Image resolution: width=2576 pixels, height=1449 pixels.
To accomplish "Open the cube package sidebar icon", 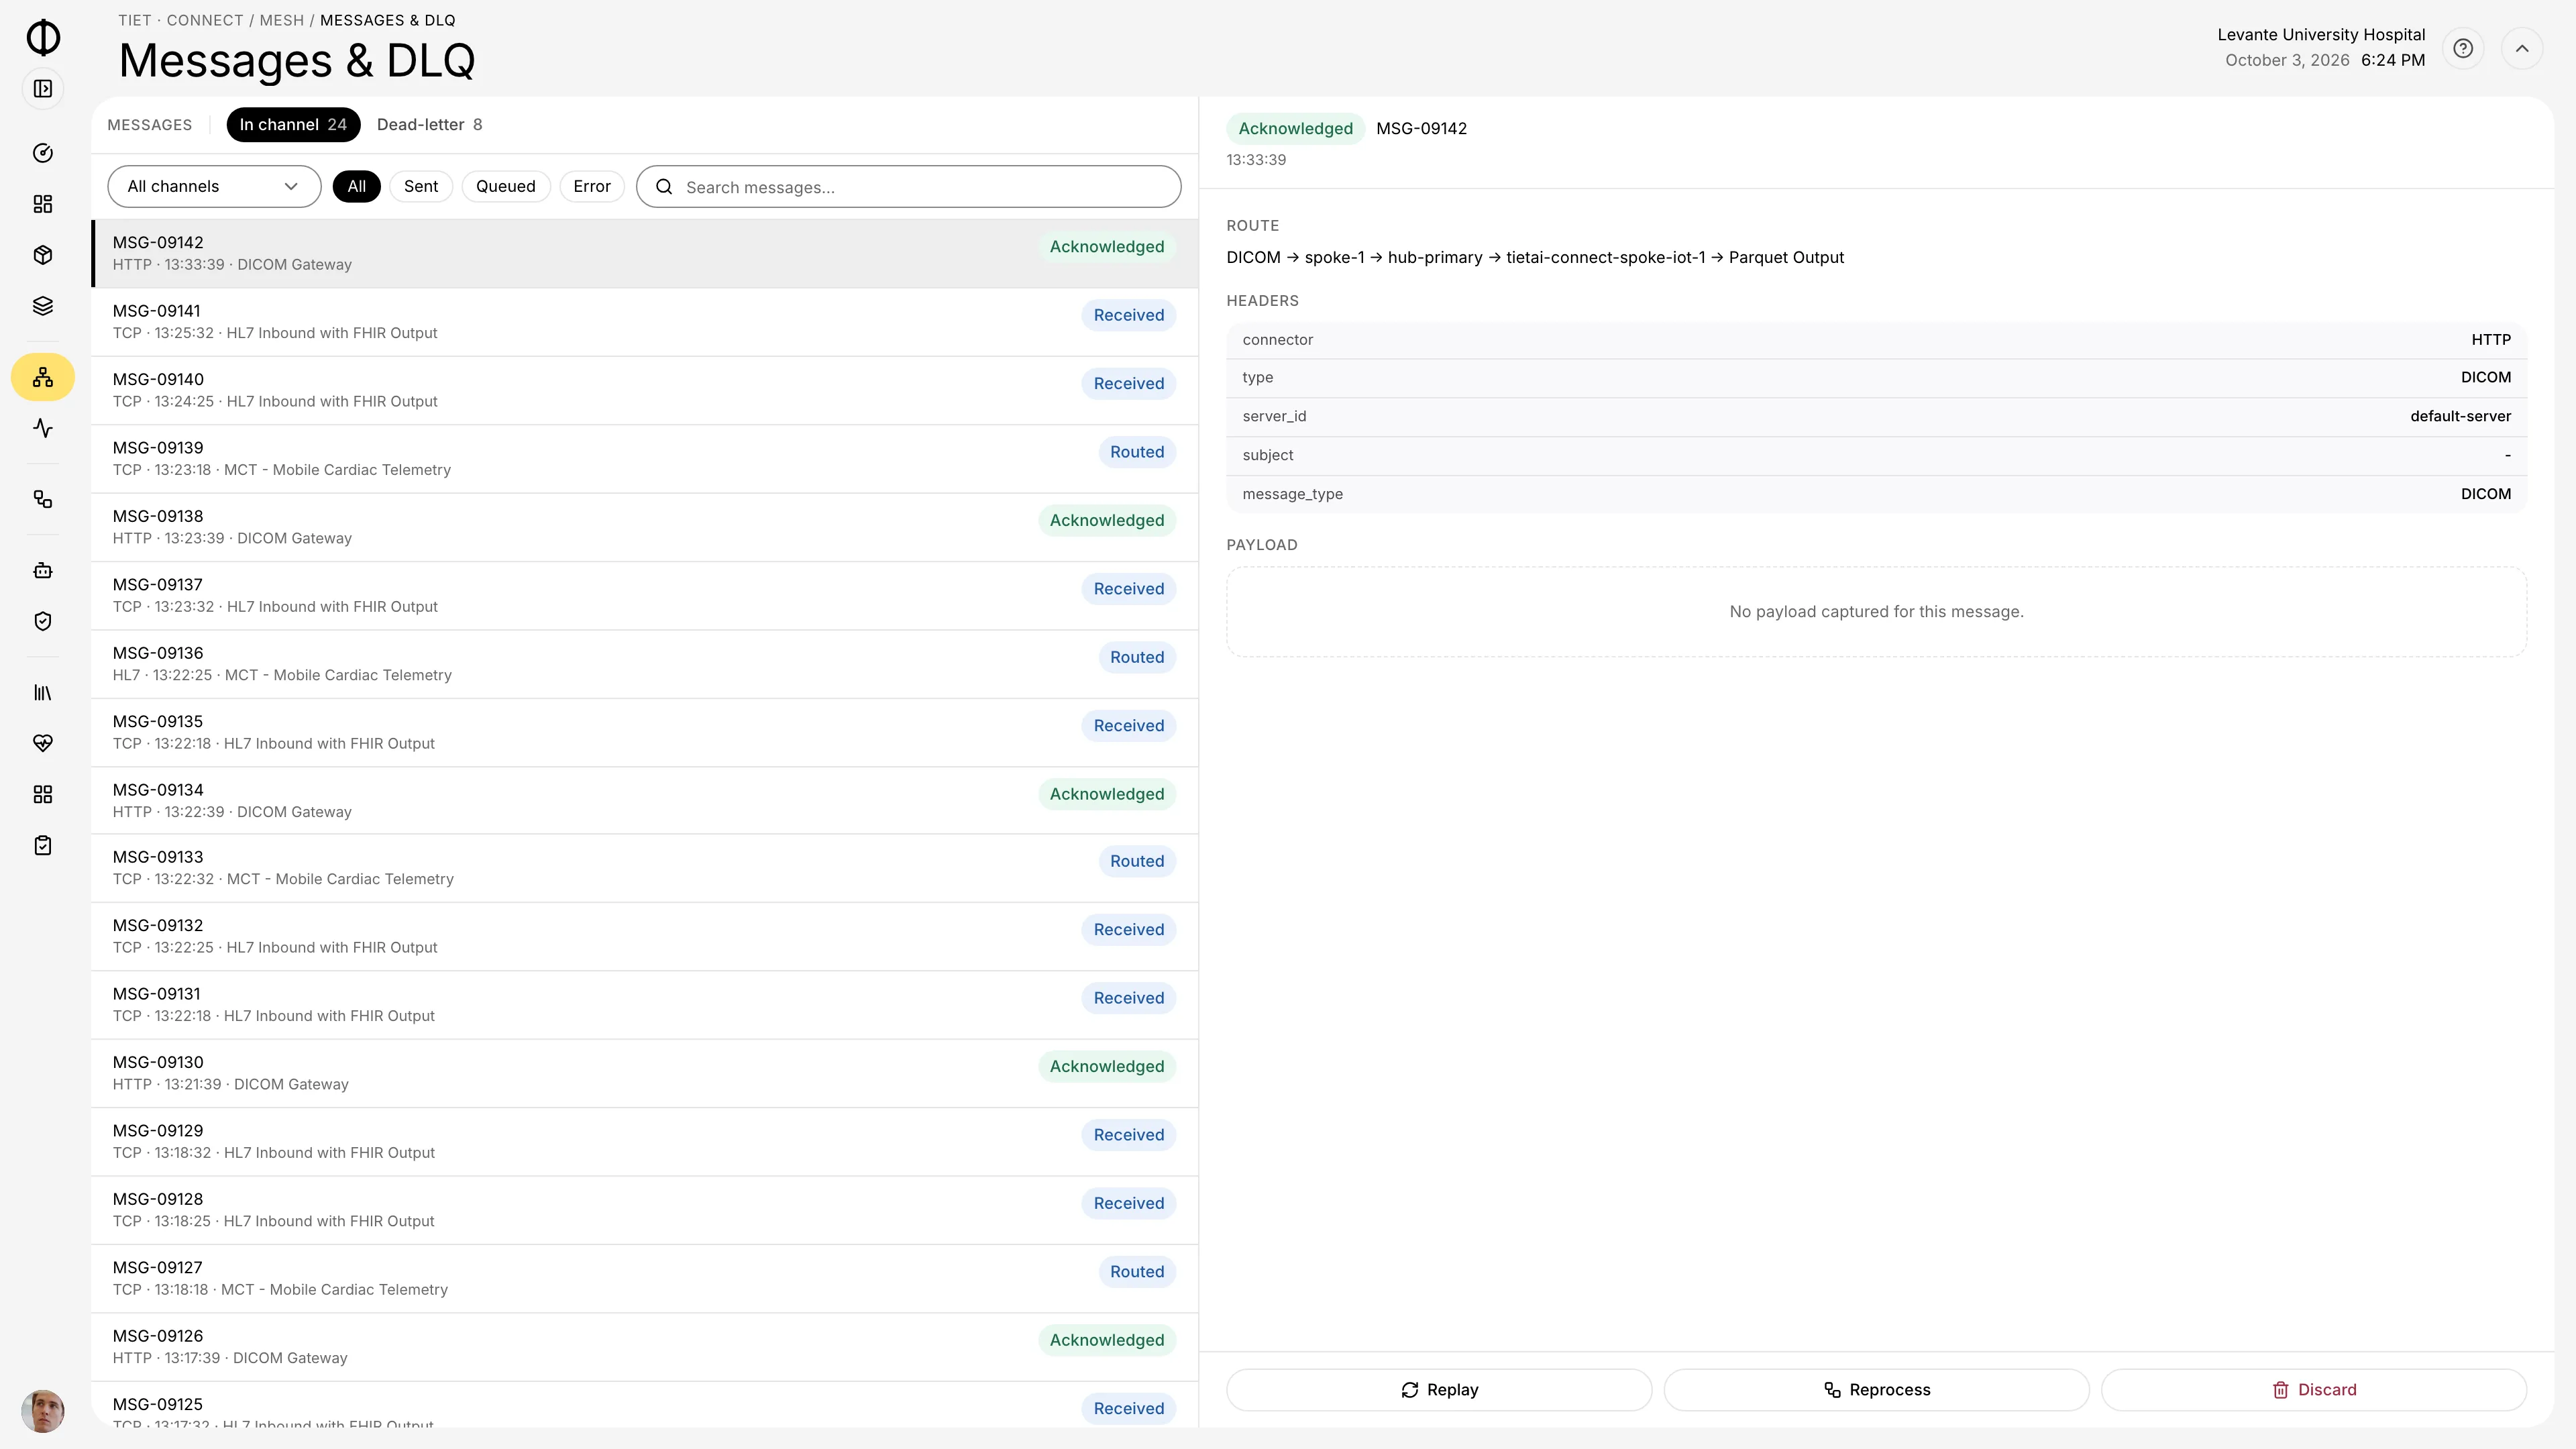I will [43, 255].
